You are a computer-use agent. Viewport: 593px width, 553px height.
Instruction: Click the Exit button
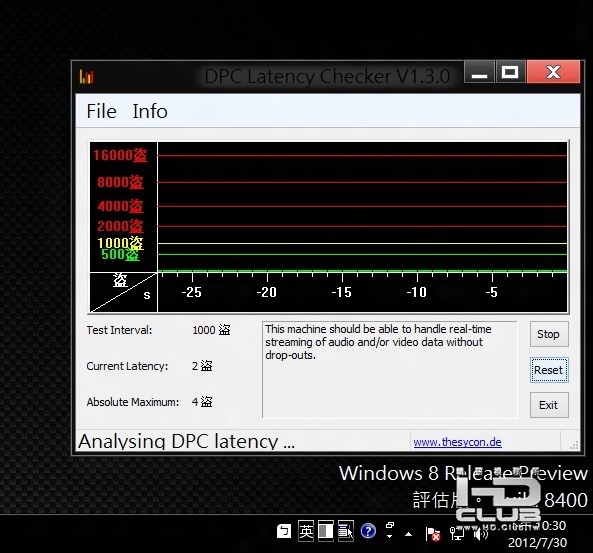tap(549, 405)
